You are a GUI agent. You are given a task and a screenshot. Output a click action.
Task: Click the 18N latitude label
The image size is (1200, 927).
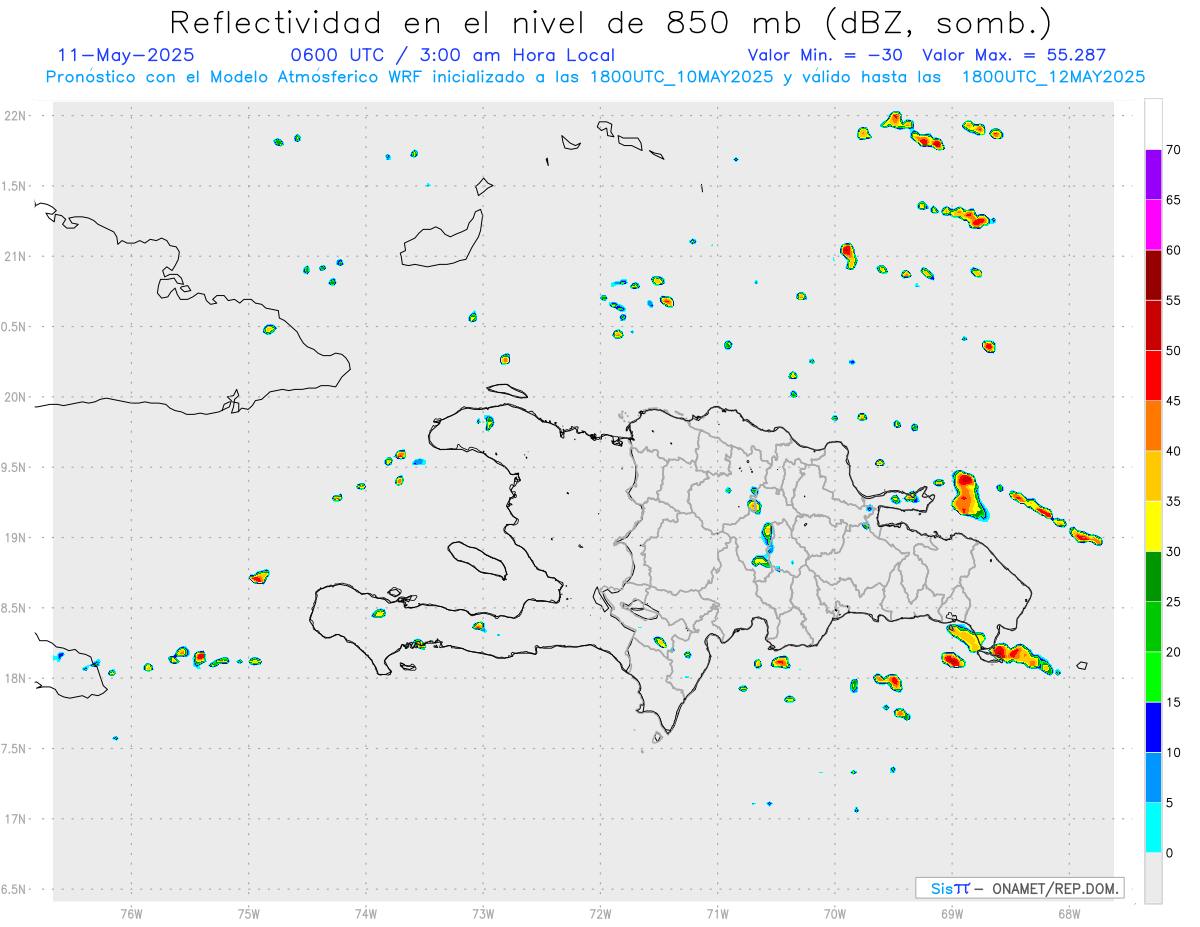(17, 678)
